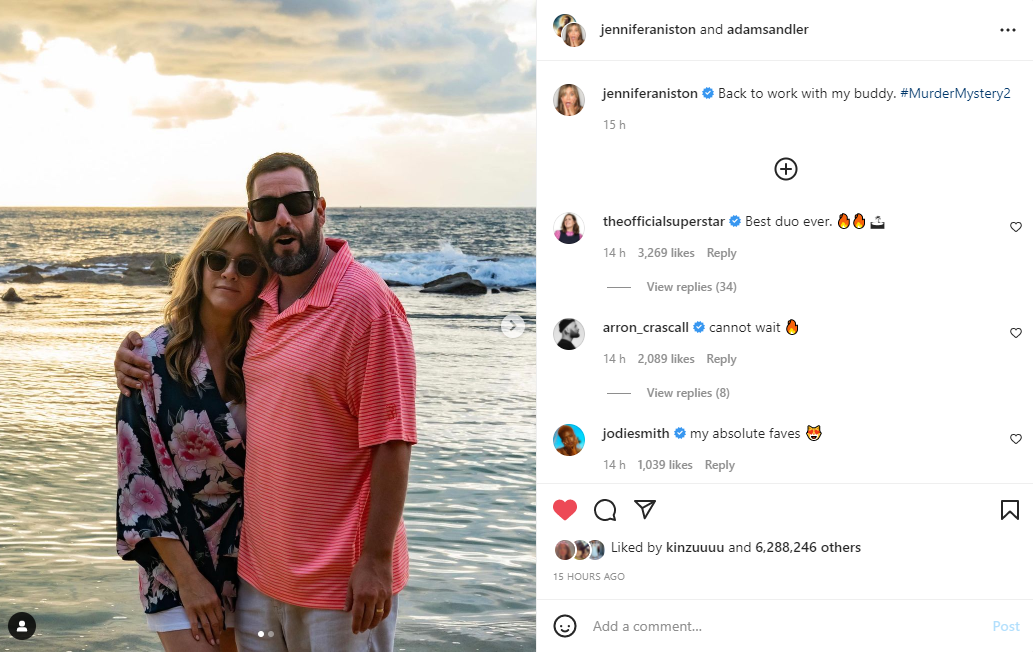
Task: Save post with bookmark icon
Action: pyautogui.click(x=1009, y=510)
